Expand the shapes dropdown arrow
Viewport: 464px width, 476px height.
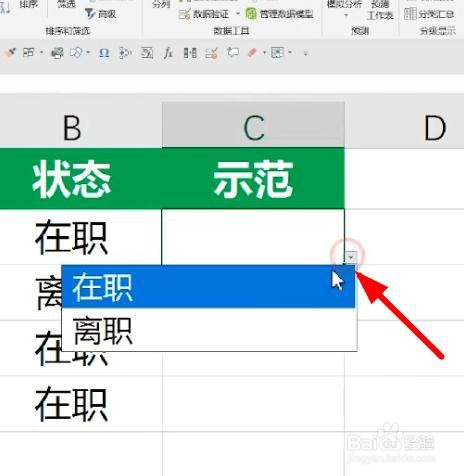tap(88, 53)
